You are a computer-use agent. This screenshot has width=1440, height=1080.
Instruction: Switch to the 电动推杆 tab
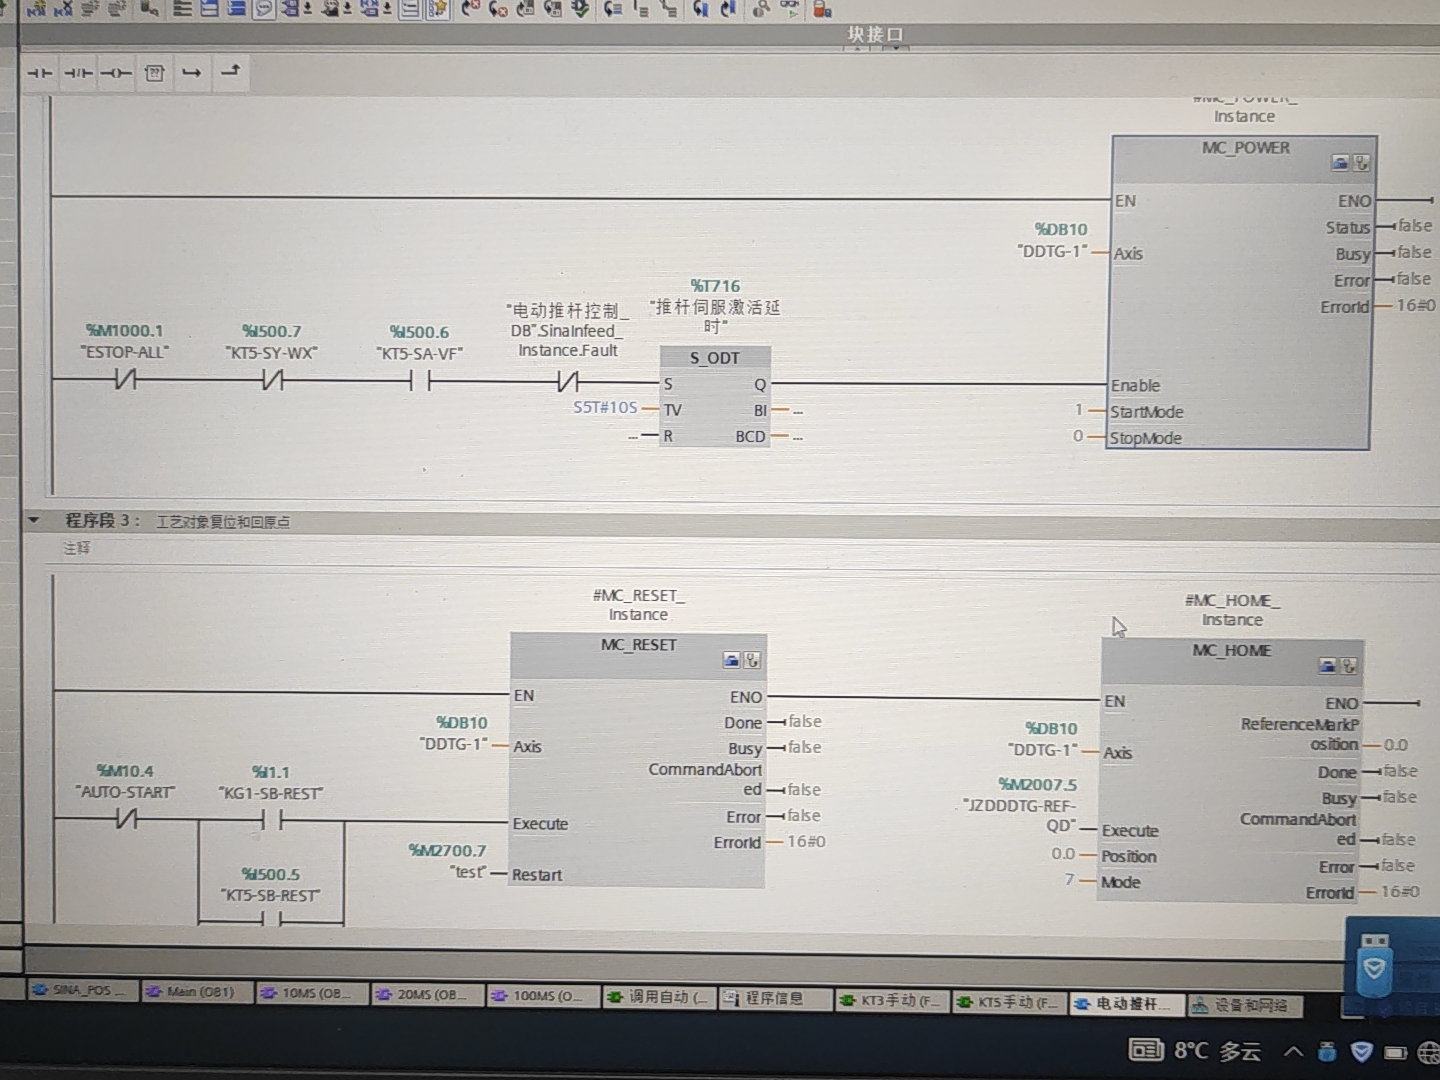(1125, 1004)
